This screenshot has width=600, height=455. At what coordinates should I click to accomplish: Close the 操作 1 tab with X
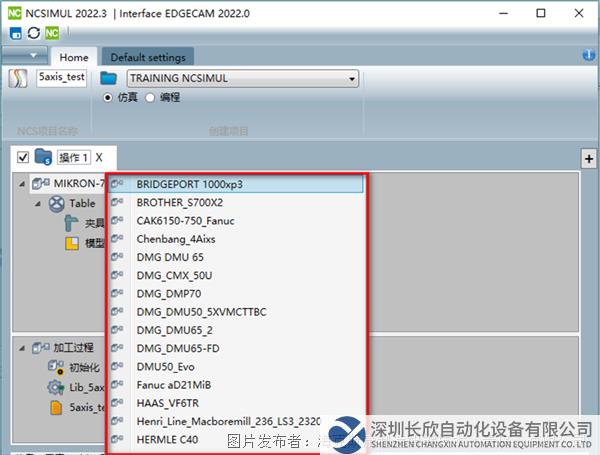[x=99, y=157]
